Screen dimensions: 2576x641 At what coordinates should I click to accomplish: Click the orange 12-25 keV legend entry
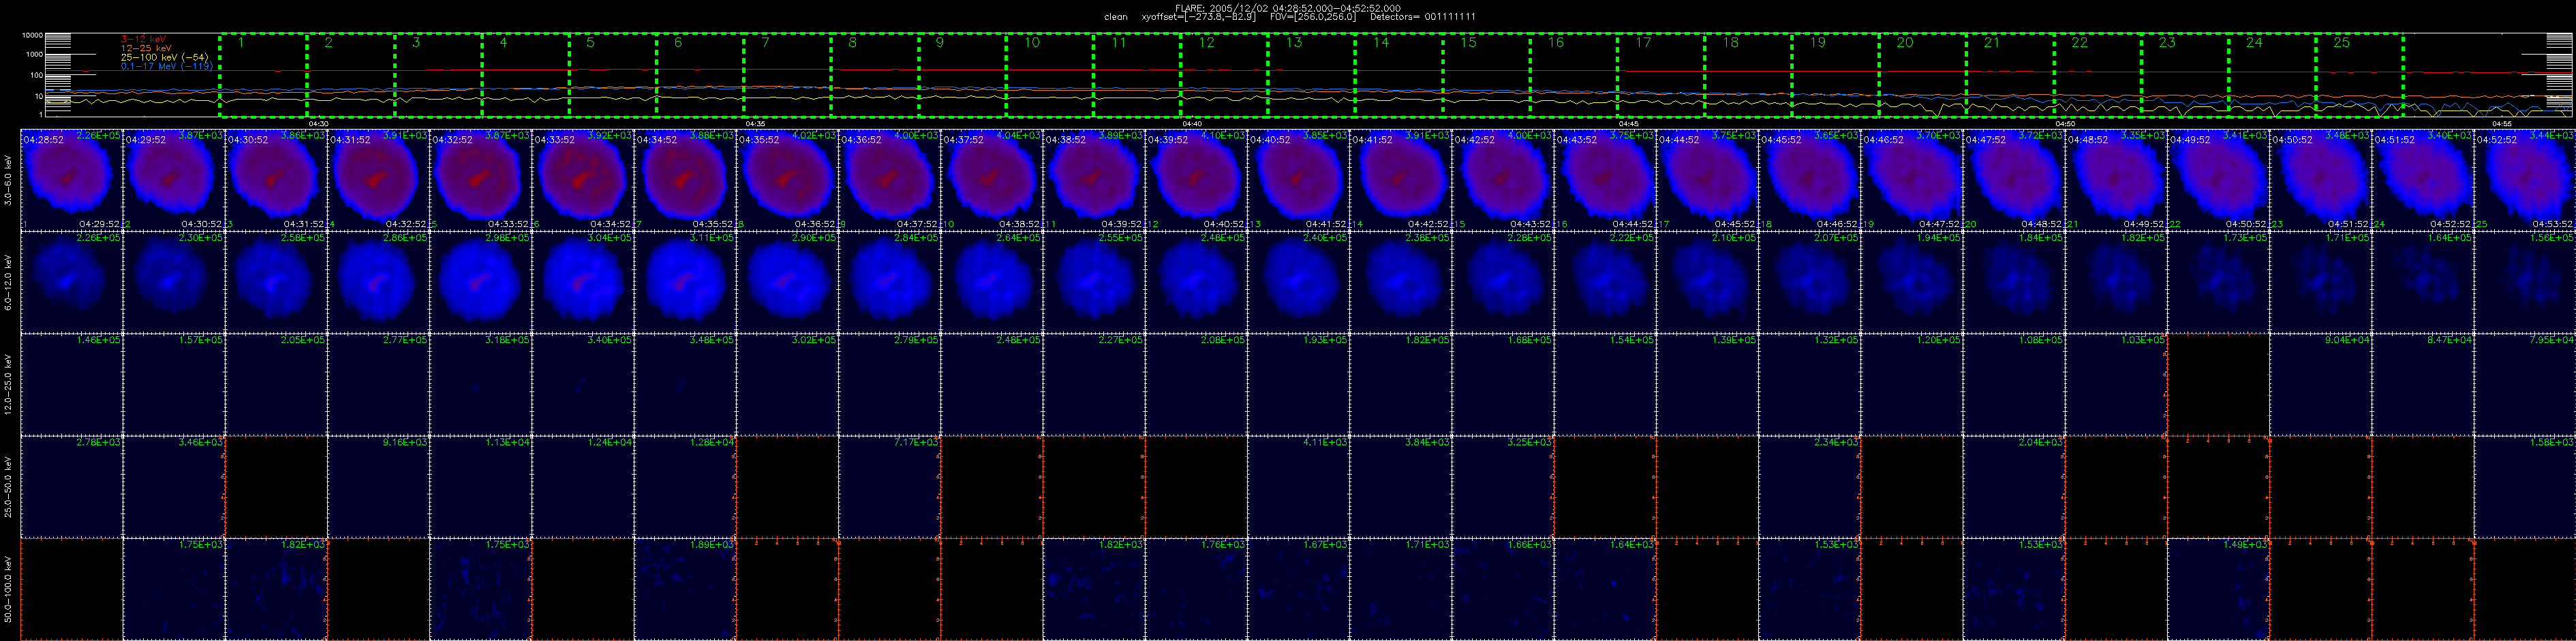pos(146,48)
